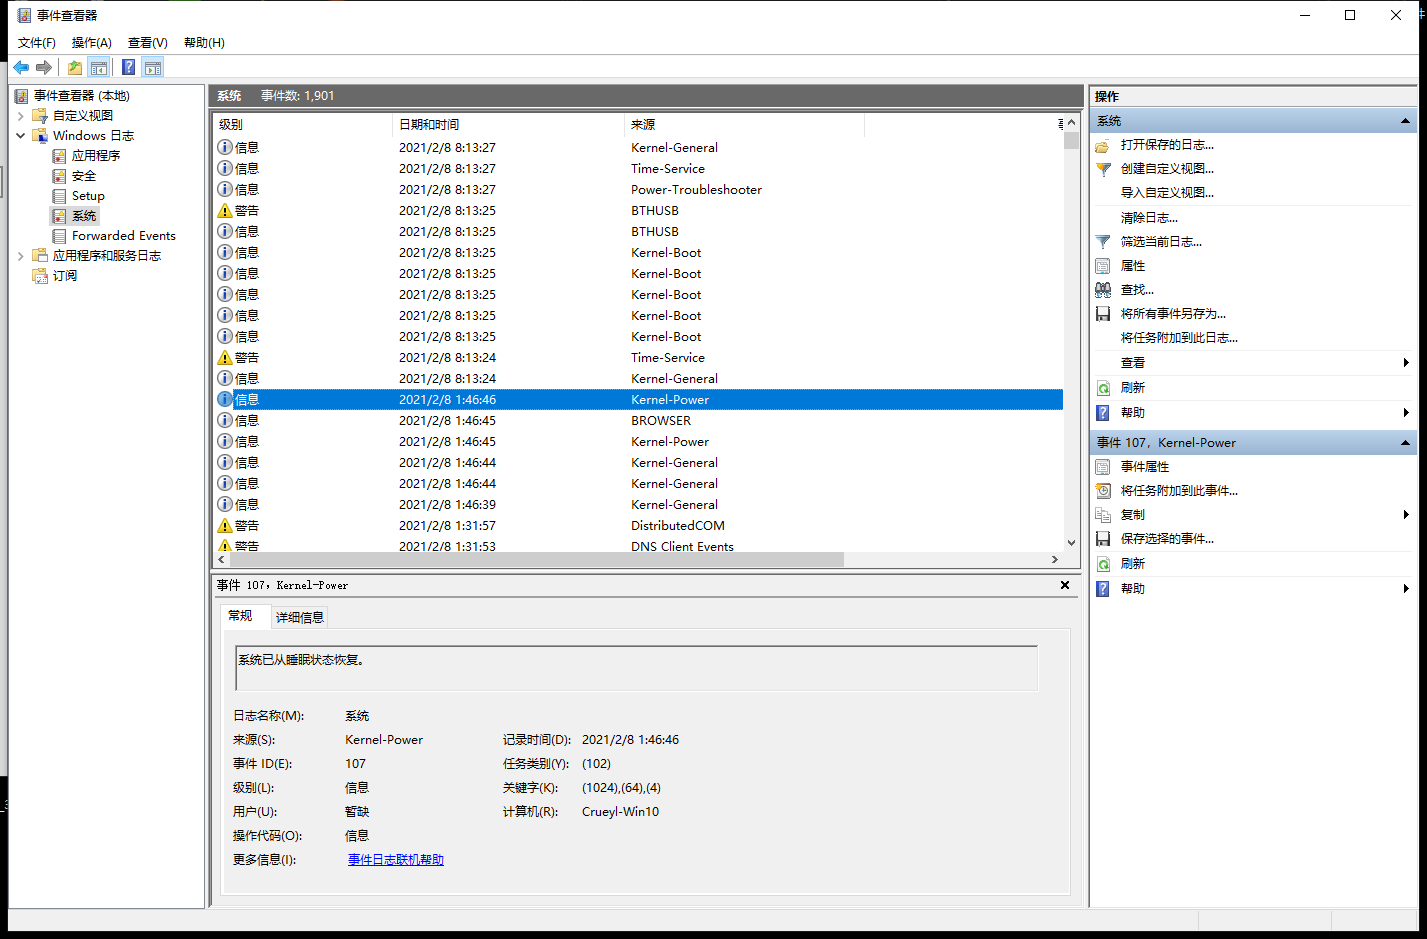Image resolution: width=1427 pixels, height=939 pixels.
Task: Open the 事件日志联机帮助 link
Action: tap(396, 860)
